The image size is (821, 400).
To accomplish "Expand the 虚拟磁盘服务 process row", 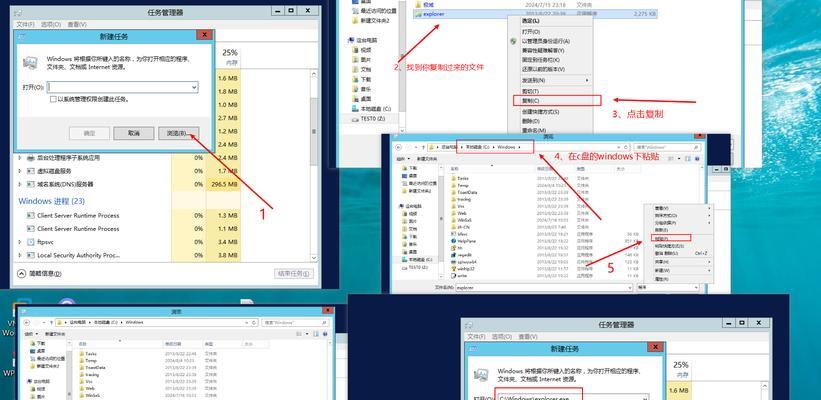I will (x=20, y=171).
